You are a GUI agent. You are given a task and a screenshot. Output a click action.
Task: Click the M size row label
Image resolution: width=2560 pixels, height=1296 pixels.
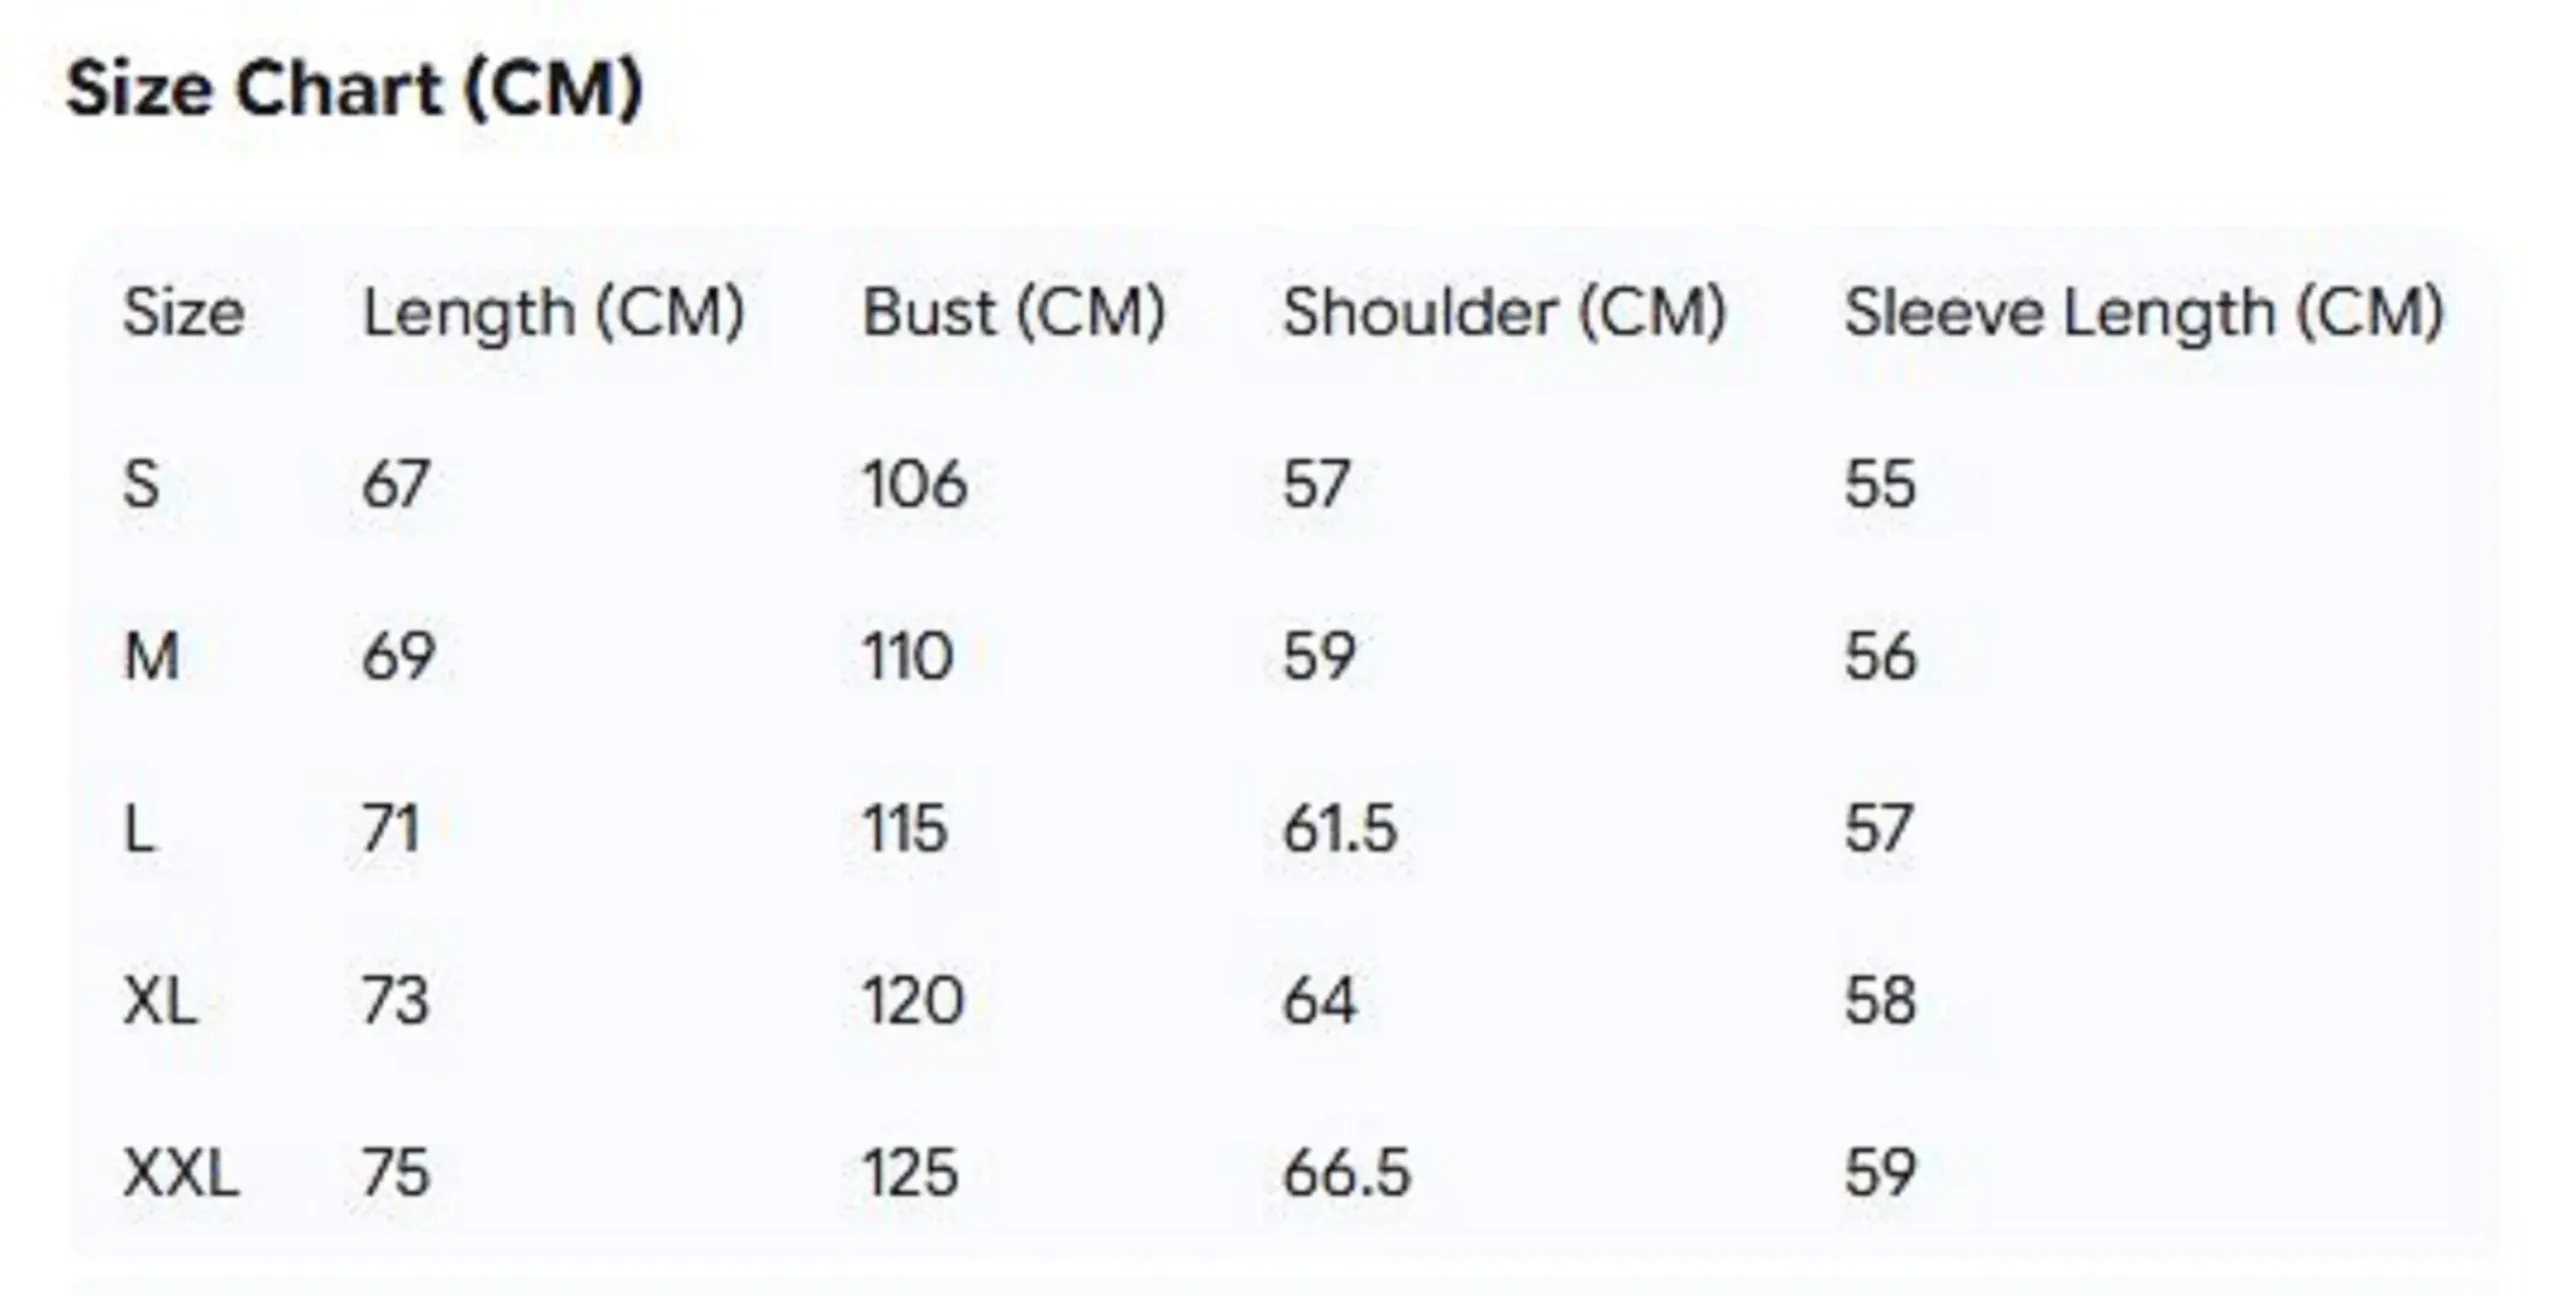click(x=151, y=657)
